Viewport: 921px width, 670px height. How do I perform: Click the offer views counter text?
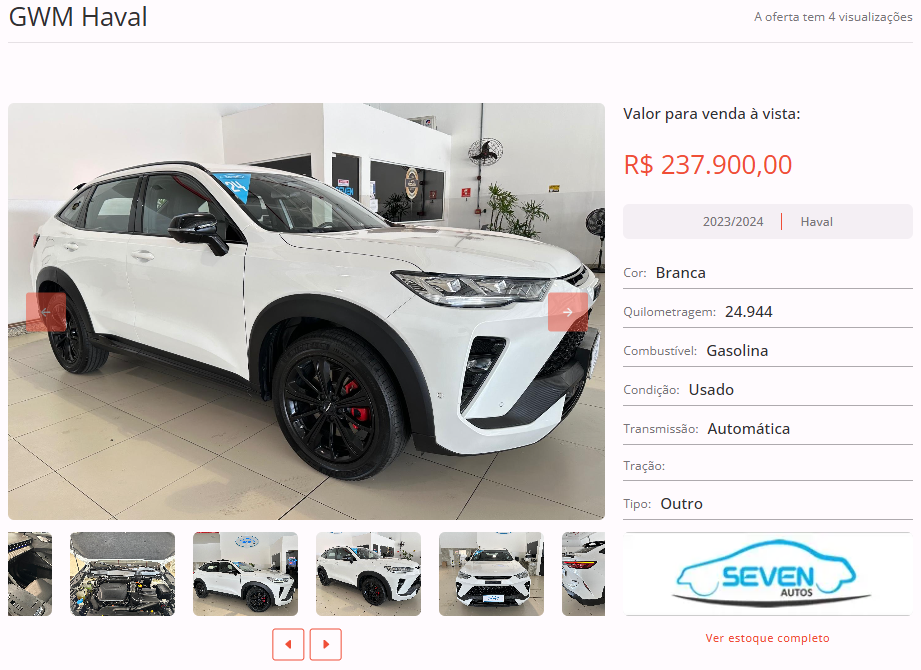click(833, 17)
